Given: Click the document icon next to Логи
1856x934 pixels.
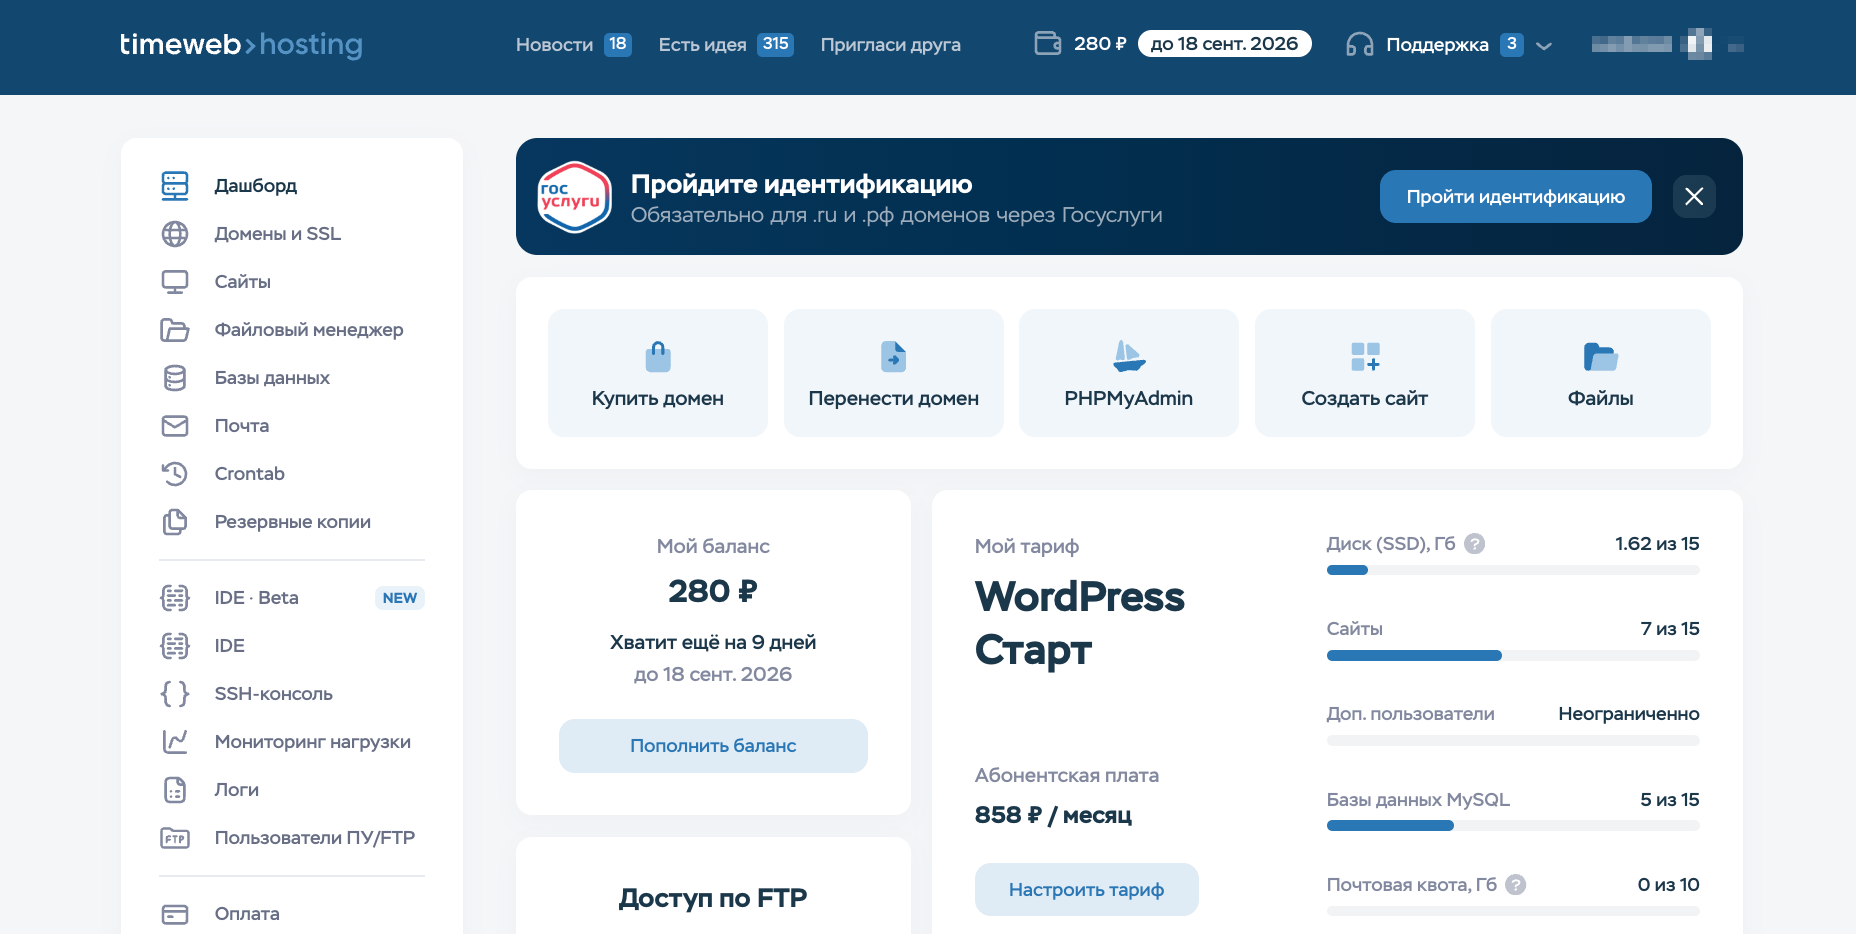Looking at the screenshot, I should pyautogui.click(x=175, y=789).
